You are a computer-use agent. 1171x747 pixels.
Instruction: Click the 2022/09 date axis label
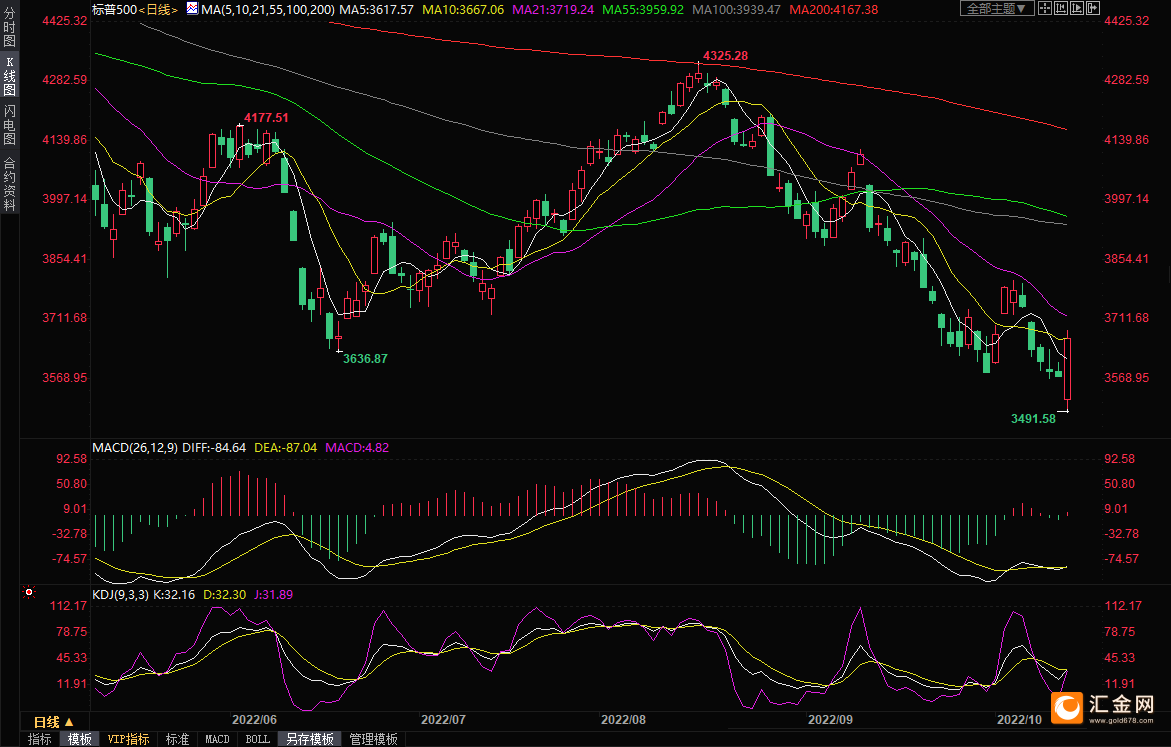click(x=830, y=719)
